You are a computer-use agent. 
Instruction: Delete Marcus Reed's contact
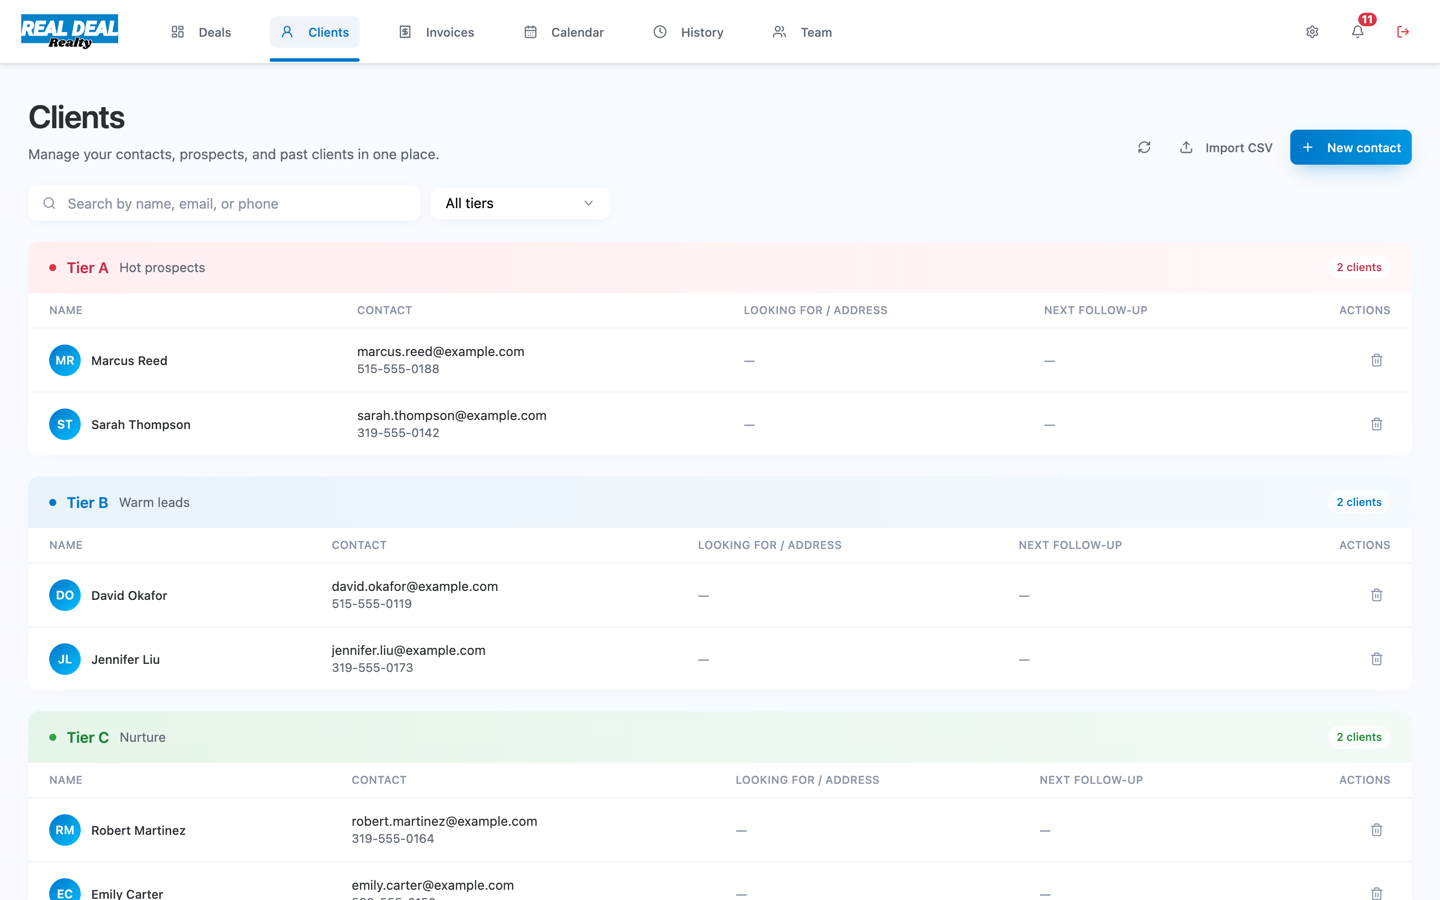[1377, 360]
